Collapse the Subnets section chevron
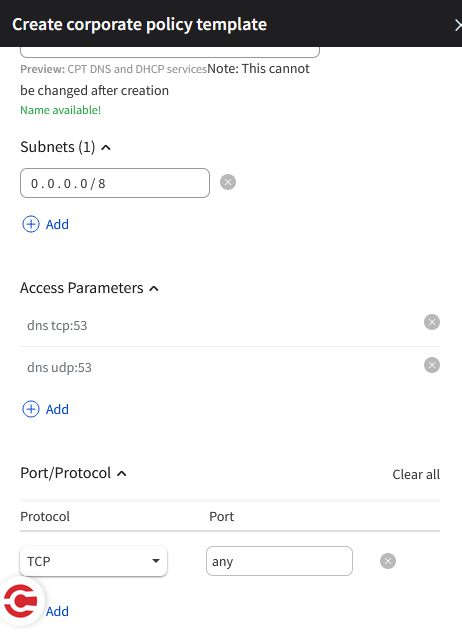The width and height of the screenshot is (462, 644). (106, 147)
